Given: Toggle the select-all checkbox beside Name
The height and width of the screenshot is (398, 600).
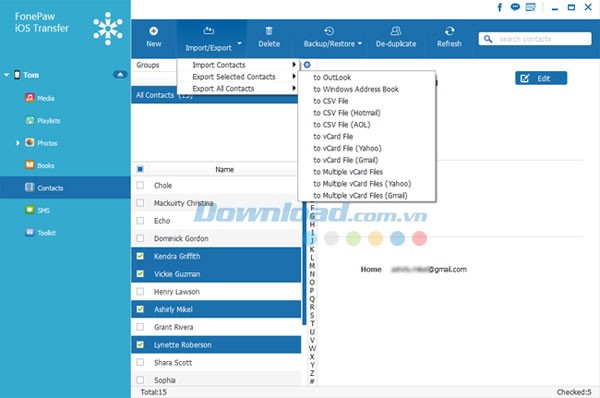Looking at the screenshot, I should tap(140, 169).
